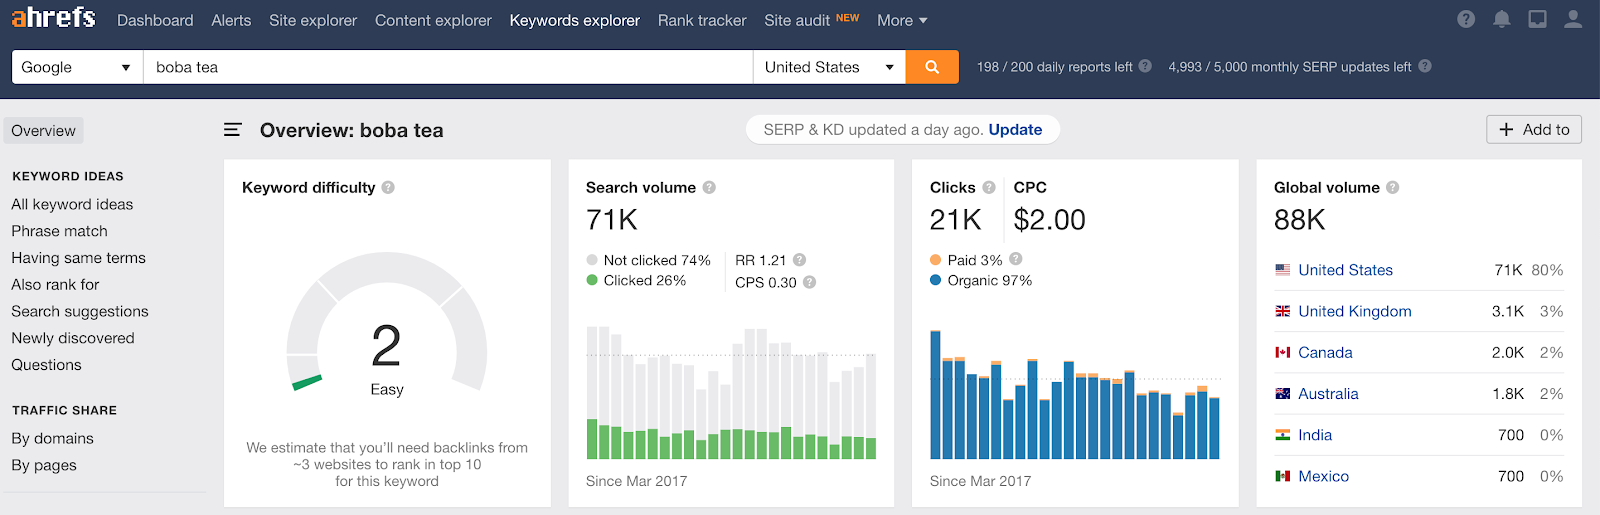
Task: Click the India country link
Action: click(1315, 435)
